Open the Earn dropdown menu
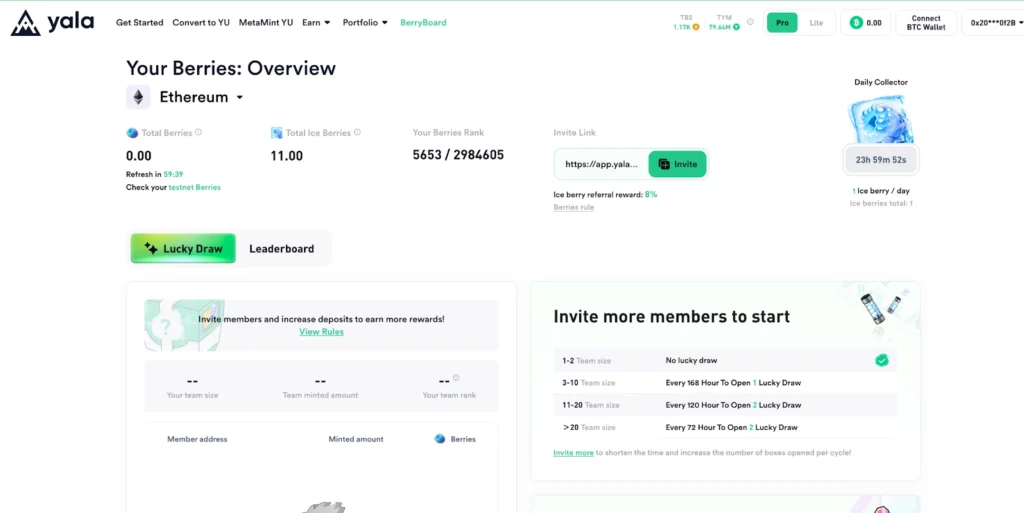 [316, 22]
